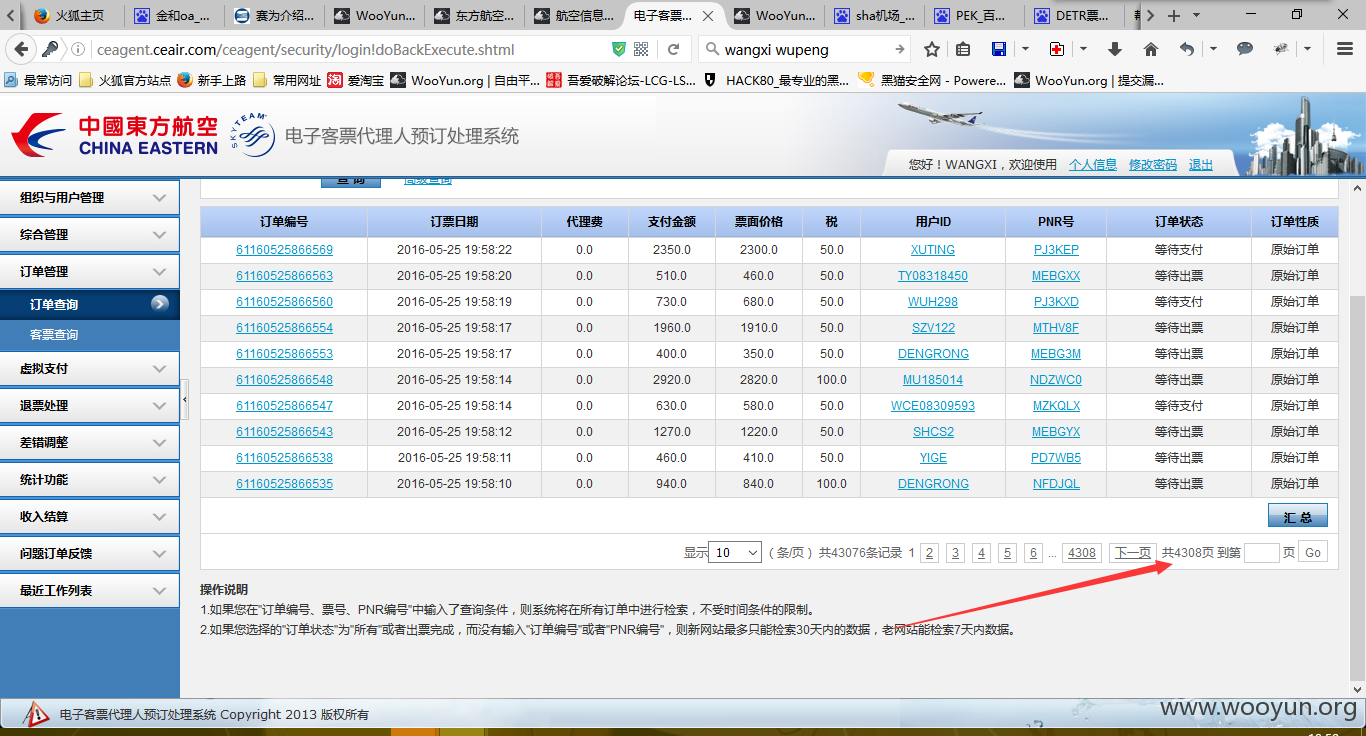The width and height of the screenshot is (1366, 736).
Task: Open order link 61160525866569
Action: [284, 250]
